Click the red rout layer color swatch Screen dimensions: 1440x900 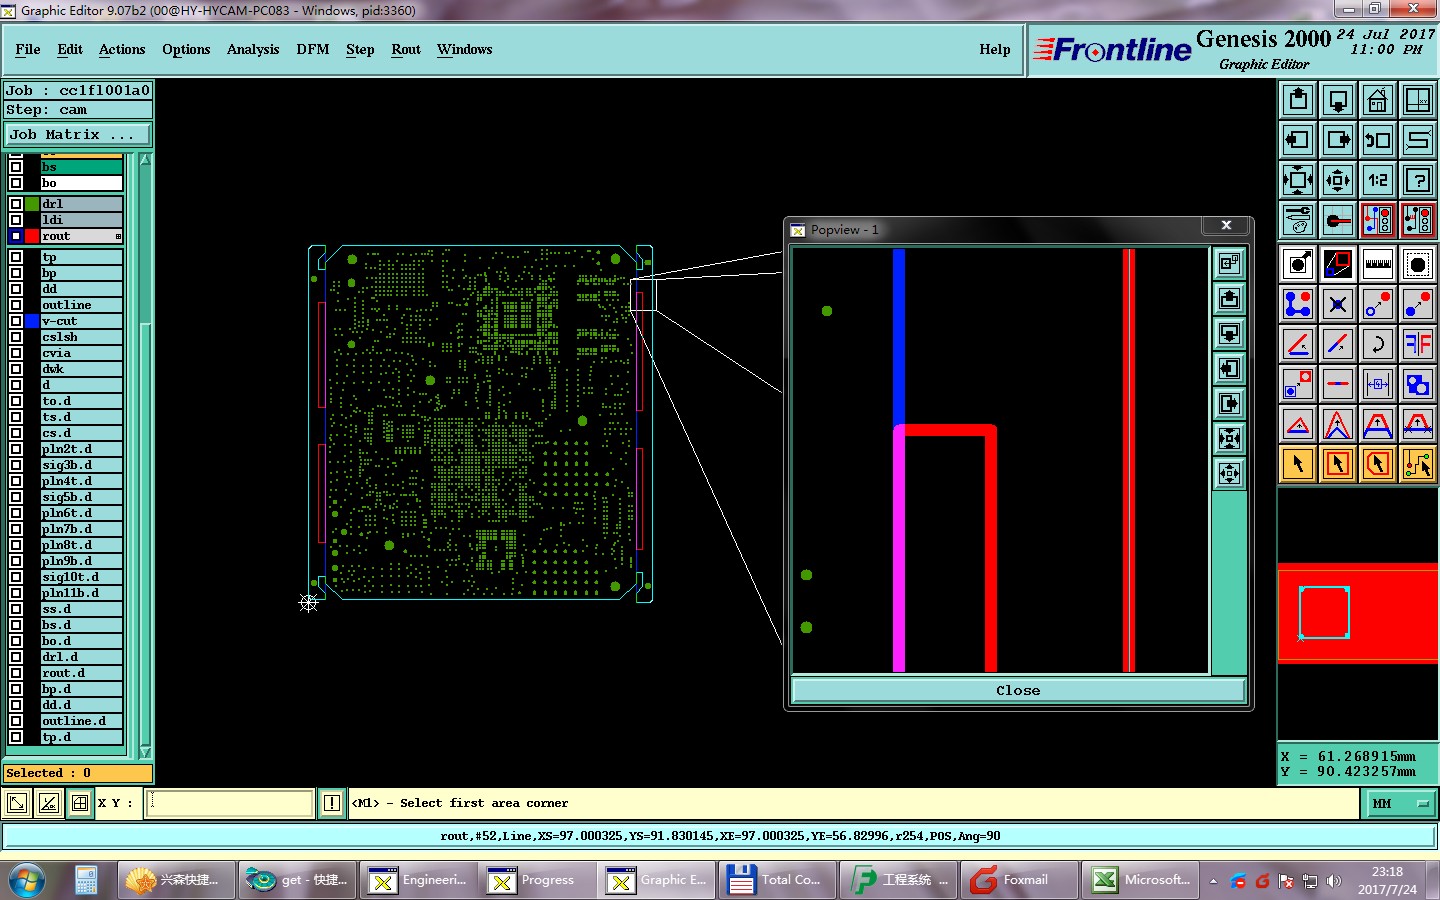tap(32, 236)
